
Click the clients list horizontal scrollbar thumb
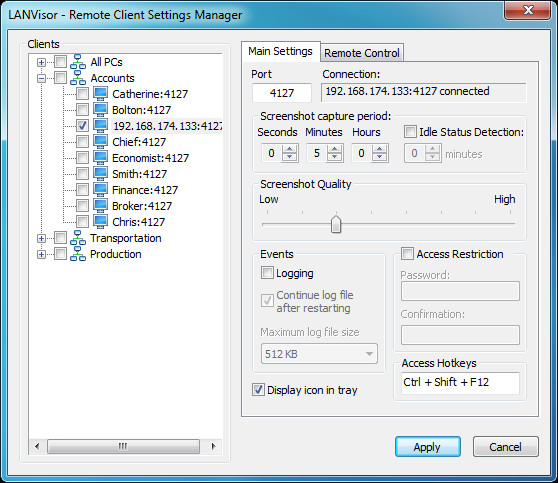point(123,446)
